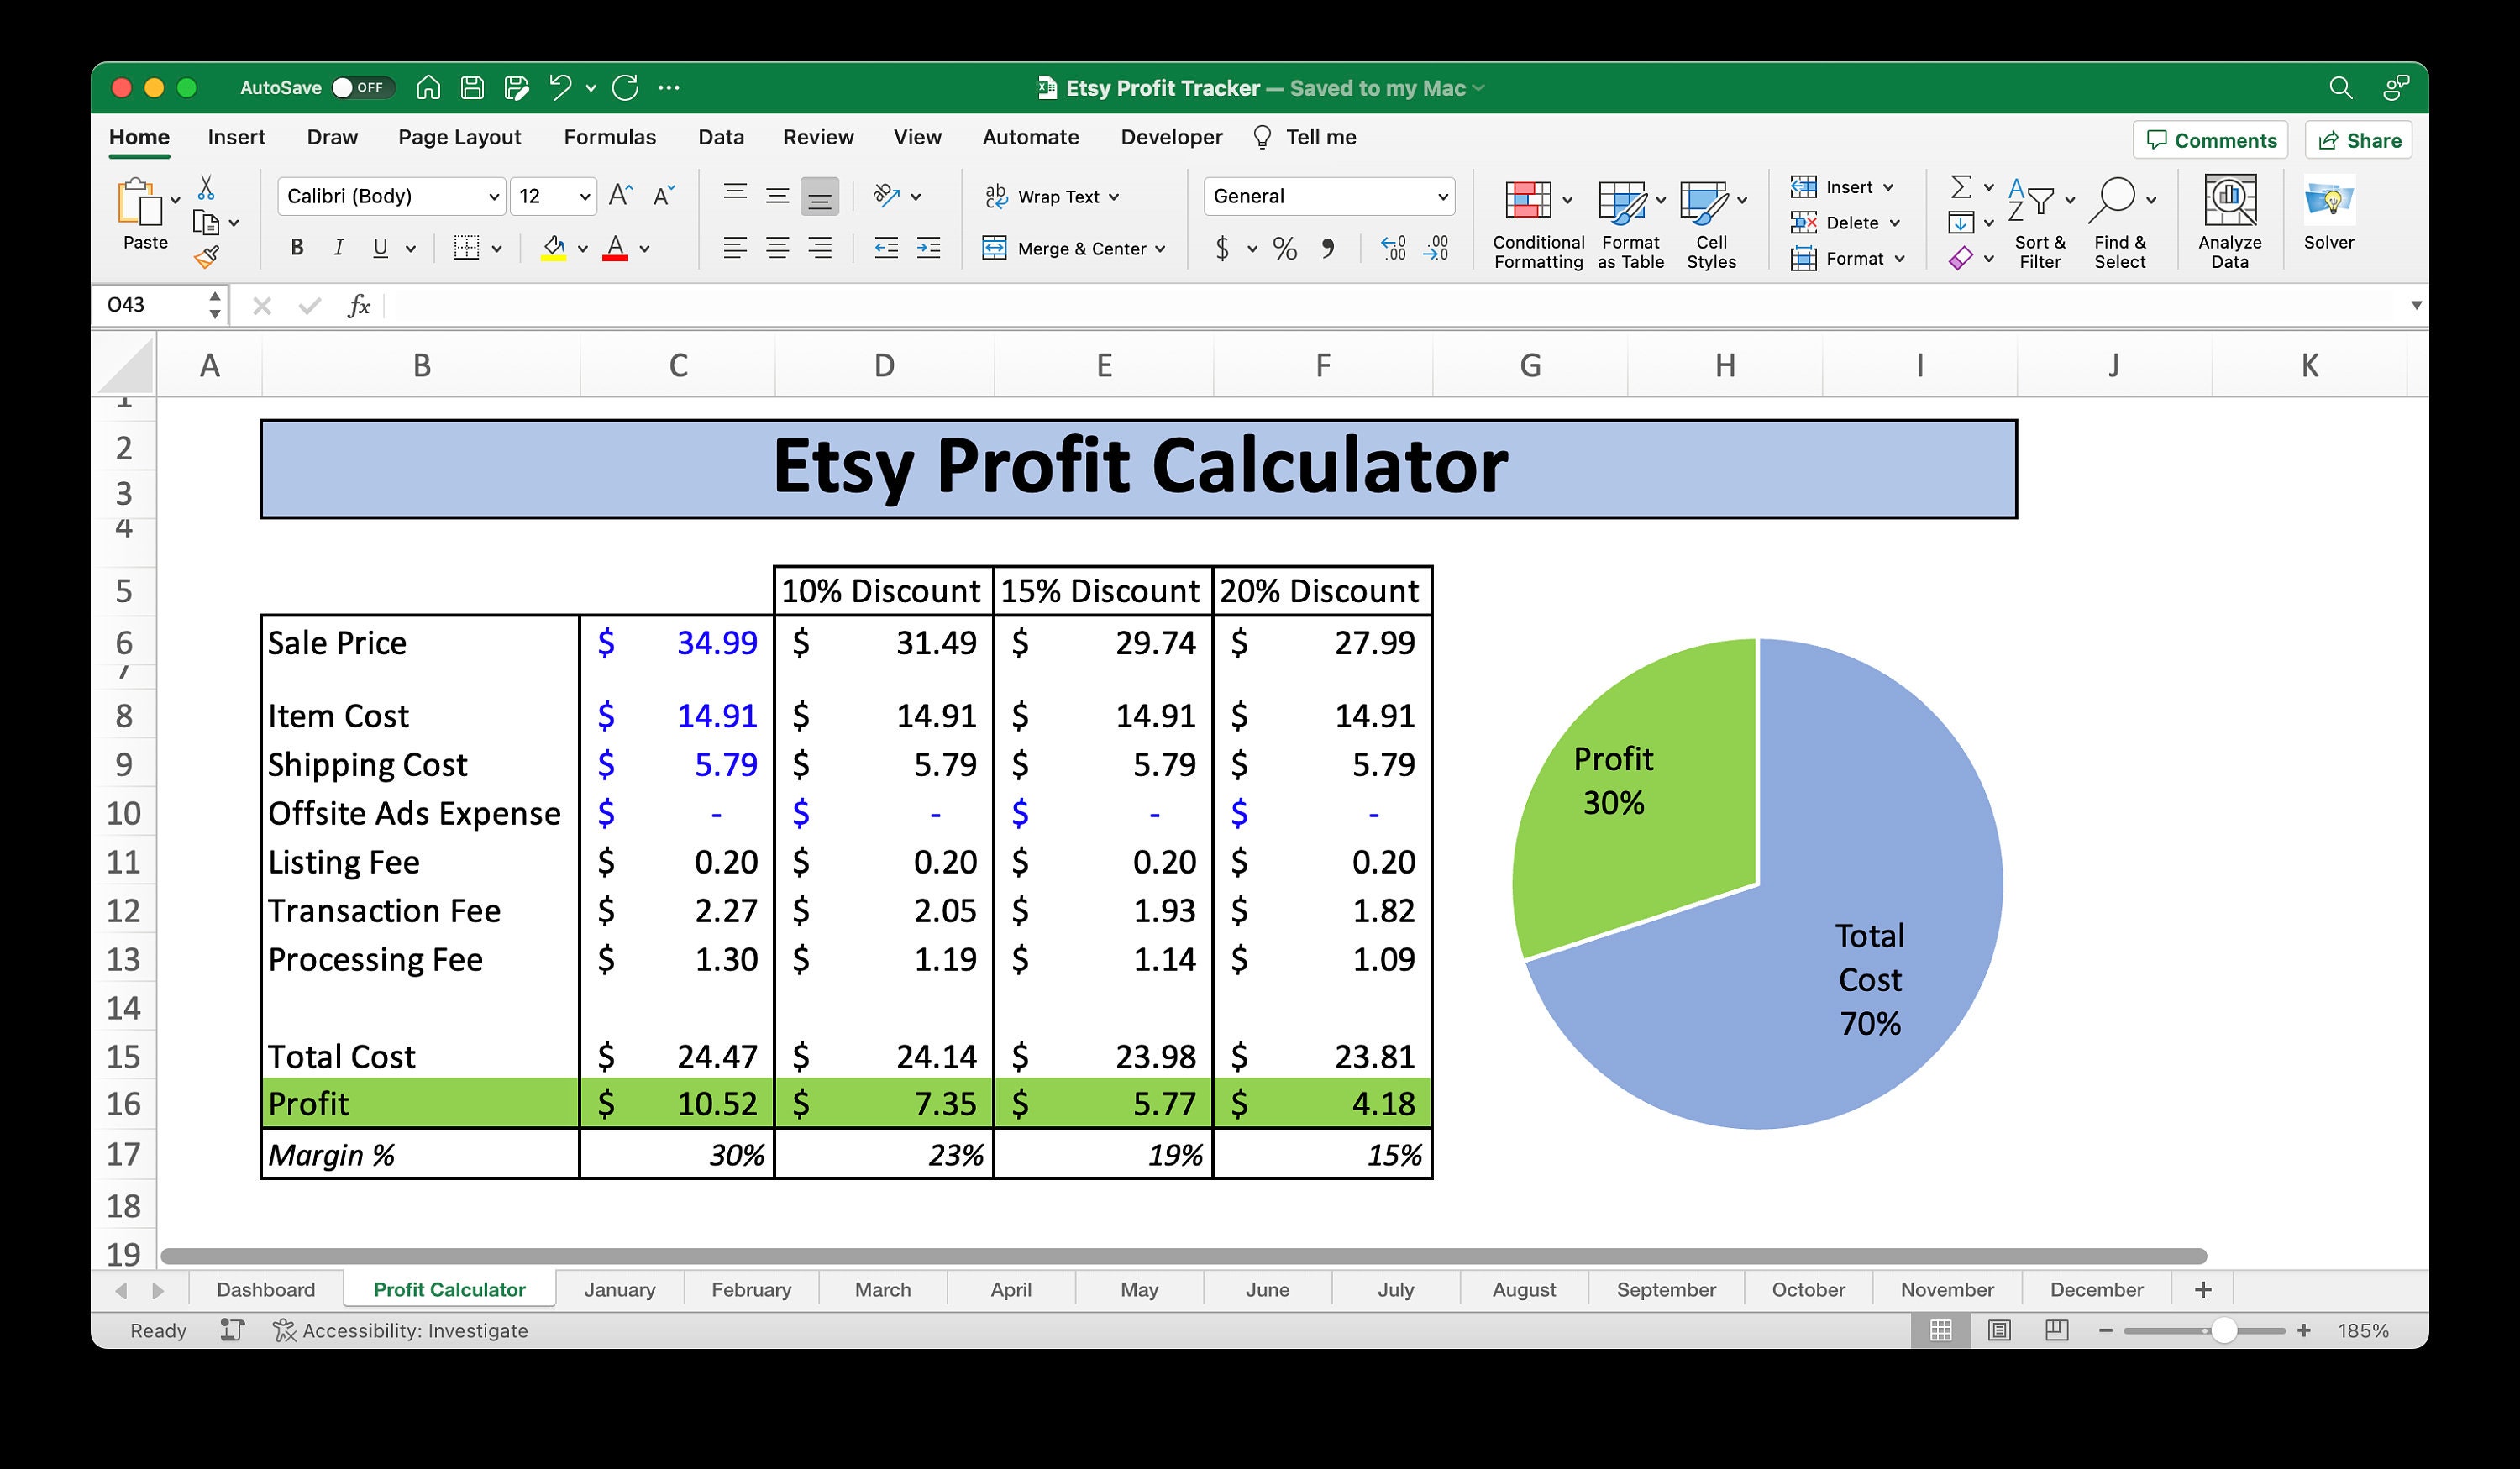2520x1469 pixels.
Task: Switch to the Formulas ribbon tab
Action: tap(609, 137)
